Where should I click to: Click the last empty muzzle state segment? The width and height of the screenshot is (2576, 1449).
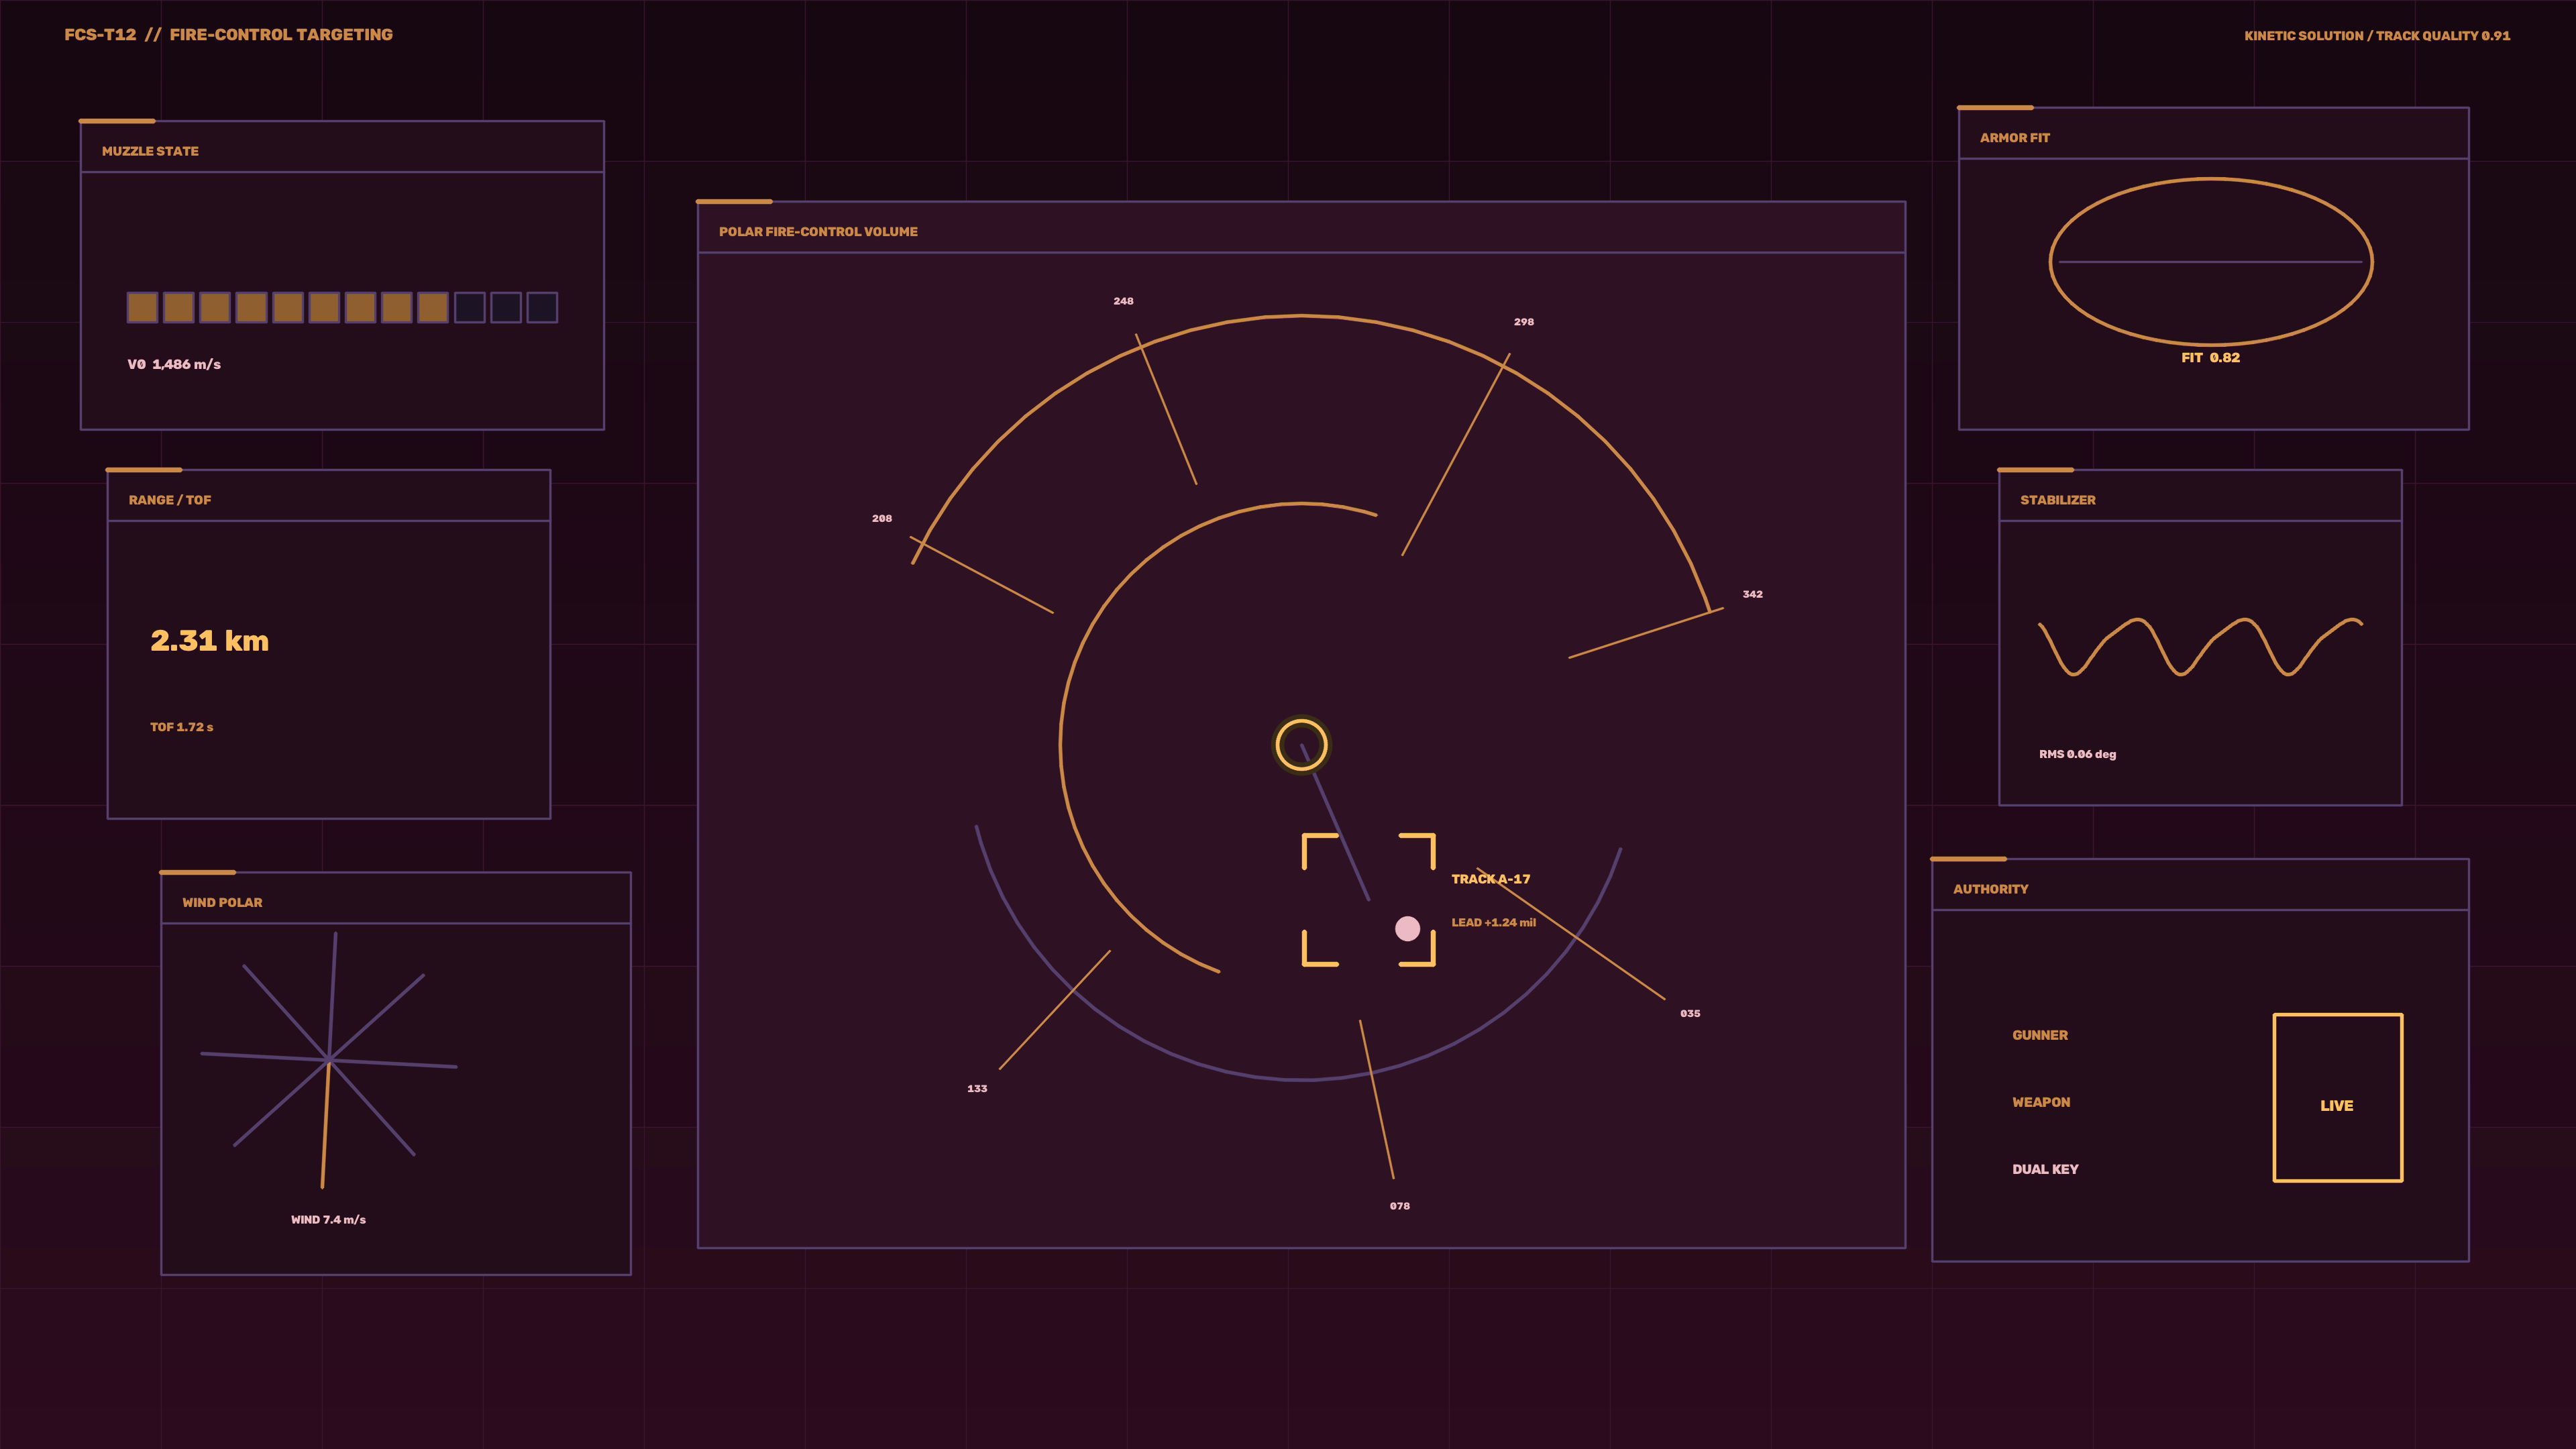pyautogui.click(x=542, y=307)
